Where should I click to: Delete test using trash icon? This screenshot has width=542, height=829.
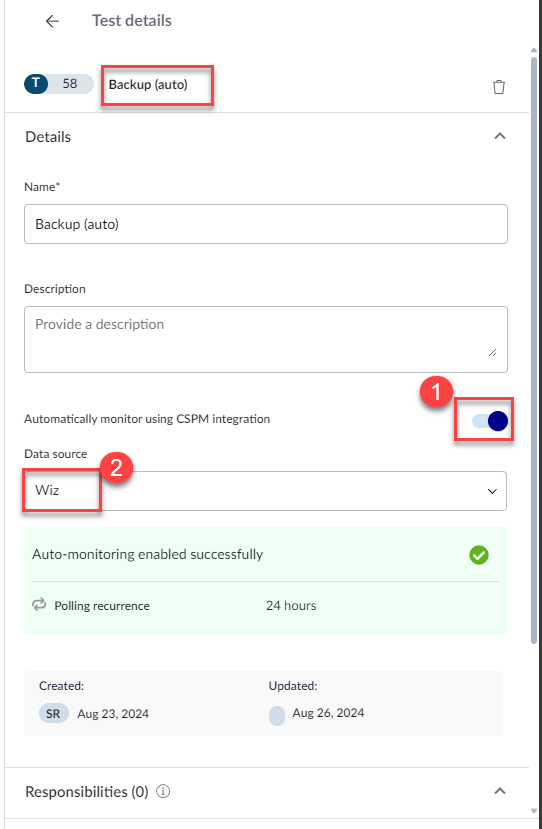(x=499, y=87)
